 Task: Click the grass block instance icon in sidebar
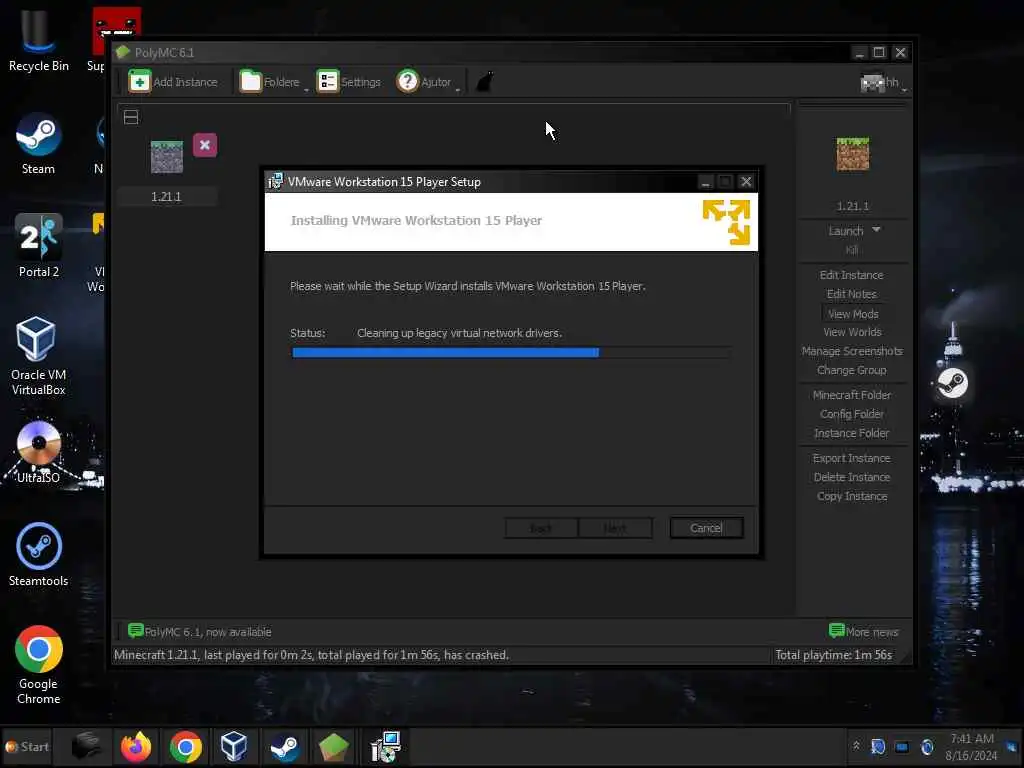pyautogui.click(x=853, y=154)
